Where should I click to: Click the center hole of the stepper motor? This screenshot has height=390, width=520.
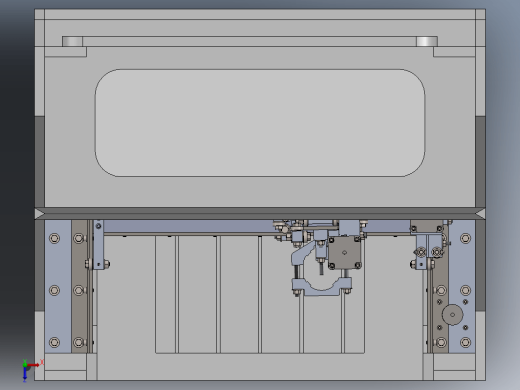(345, 252)
